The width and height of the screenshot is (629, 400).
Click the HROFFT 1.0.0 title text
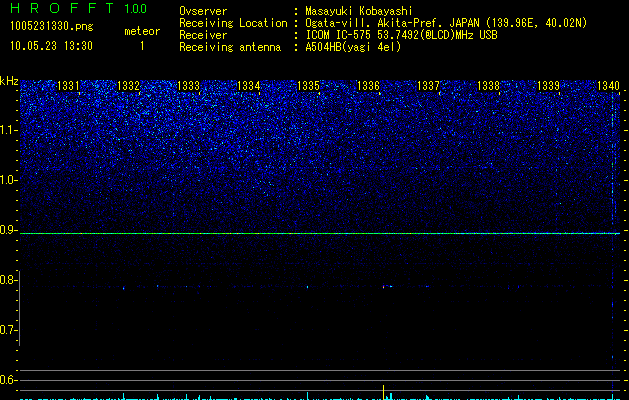click(79, 8)
